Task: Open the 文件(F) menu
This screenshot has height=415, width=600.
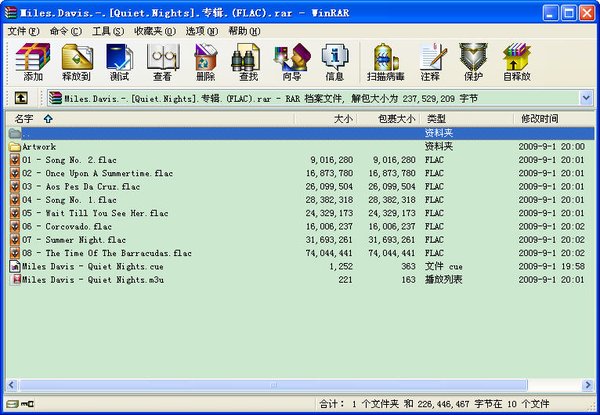Action: pos(23,31)
